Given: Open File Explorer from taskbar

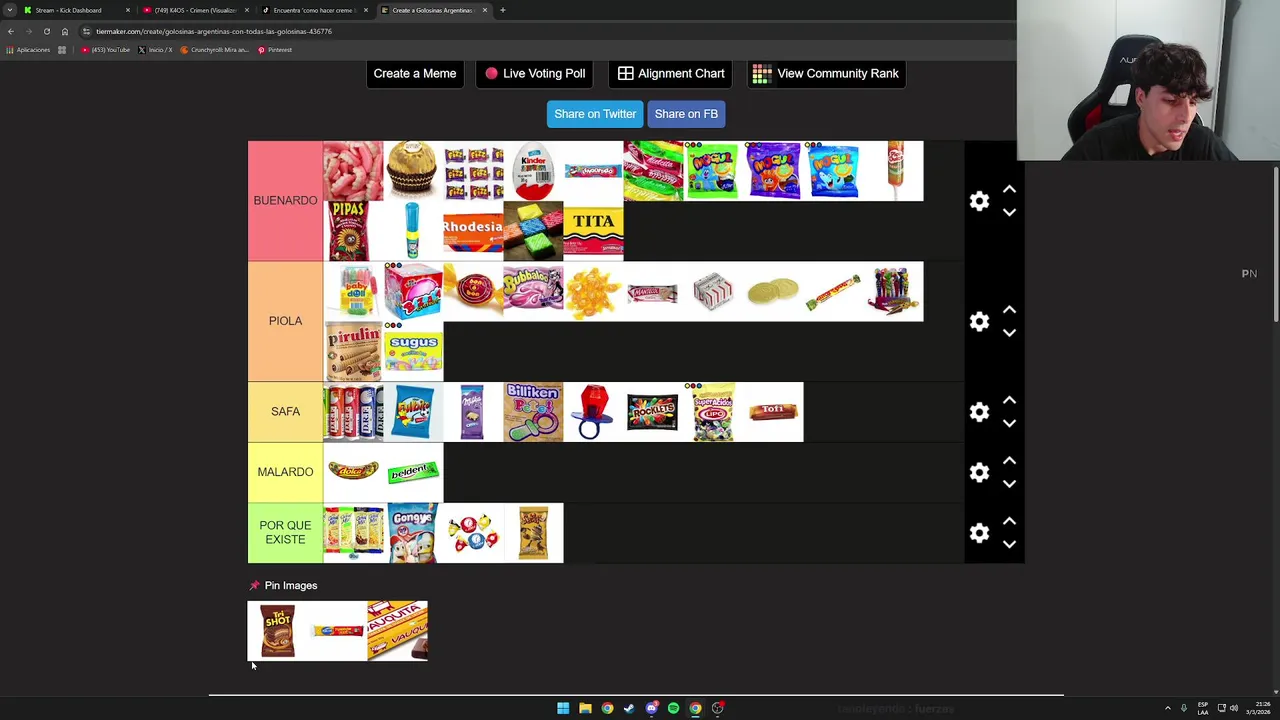Looking at the screenshot, I should (x=585, y=708).
